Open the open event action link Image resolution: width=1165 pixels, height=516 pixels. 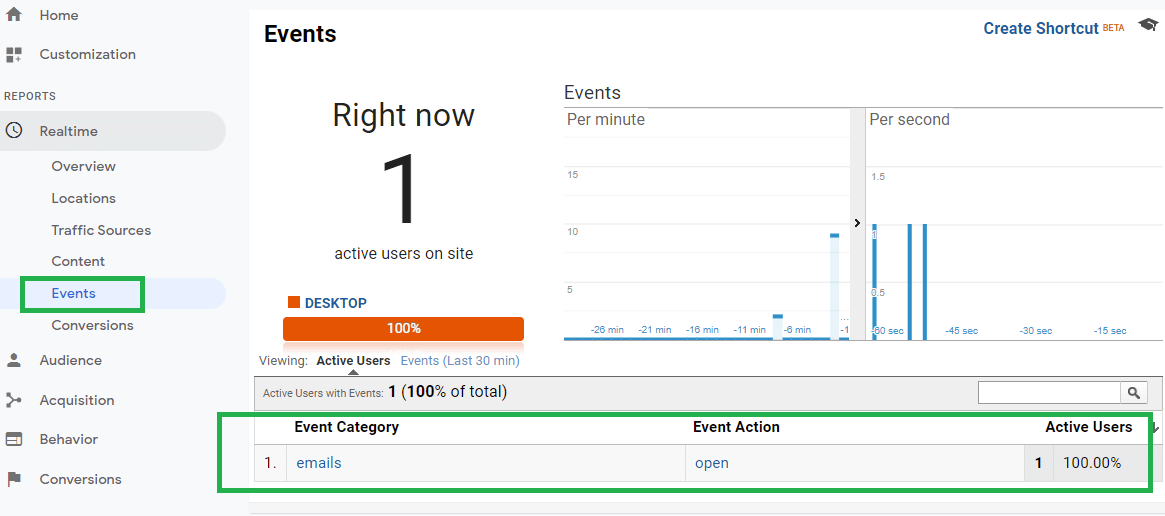coord(712,462)
